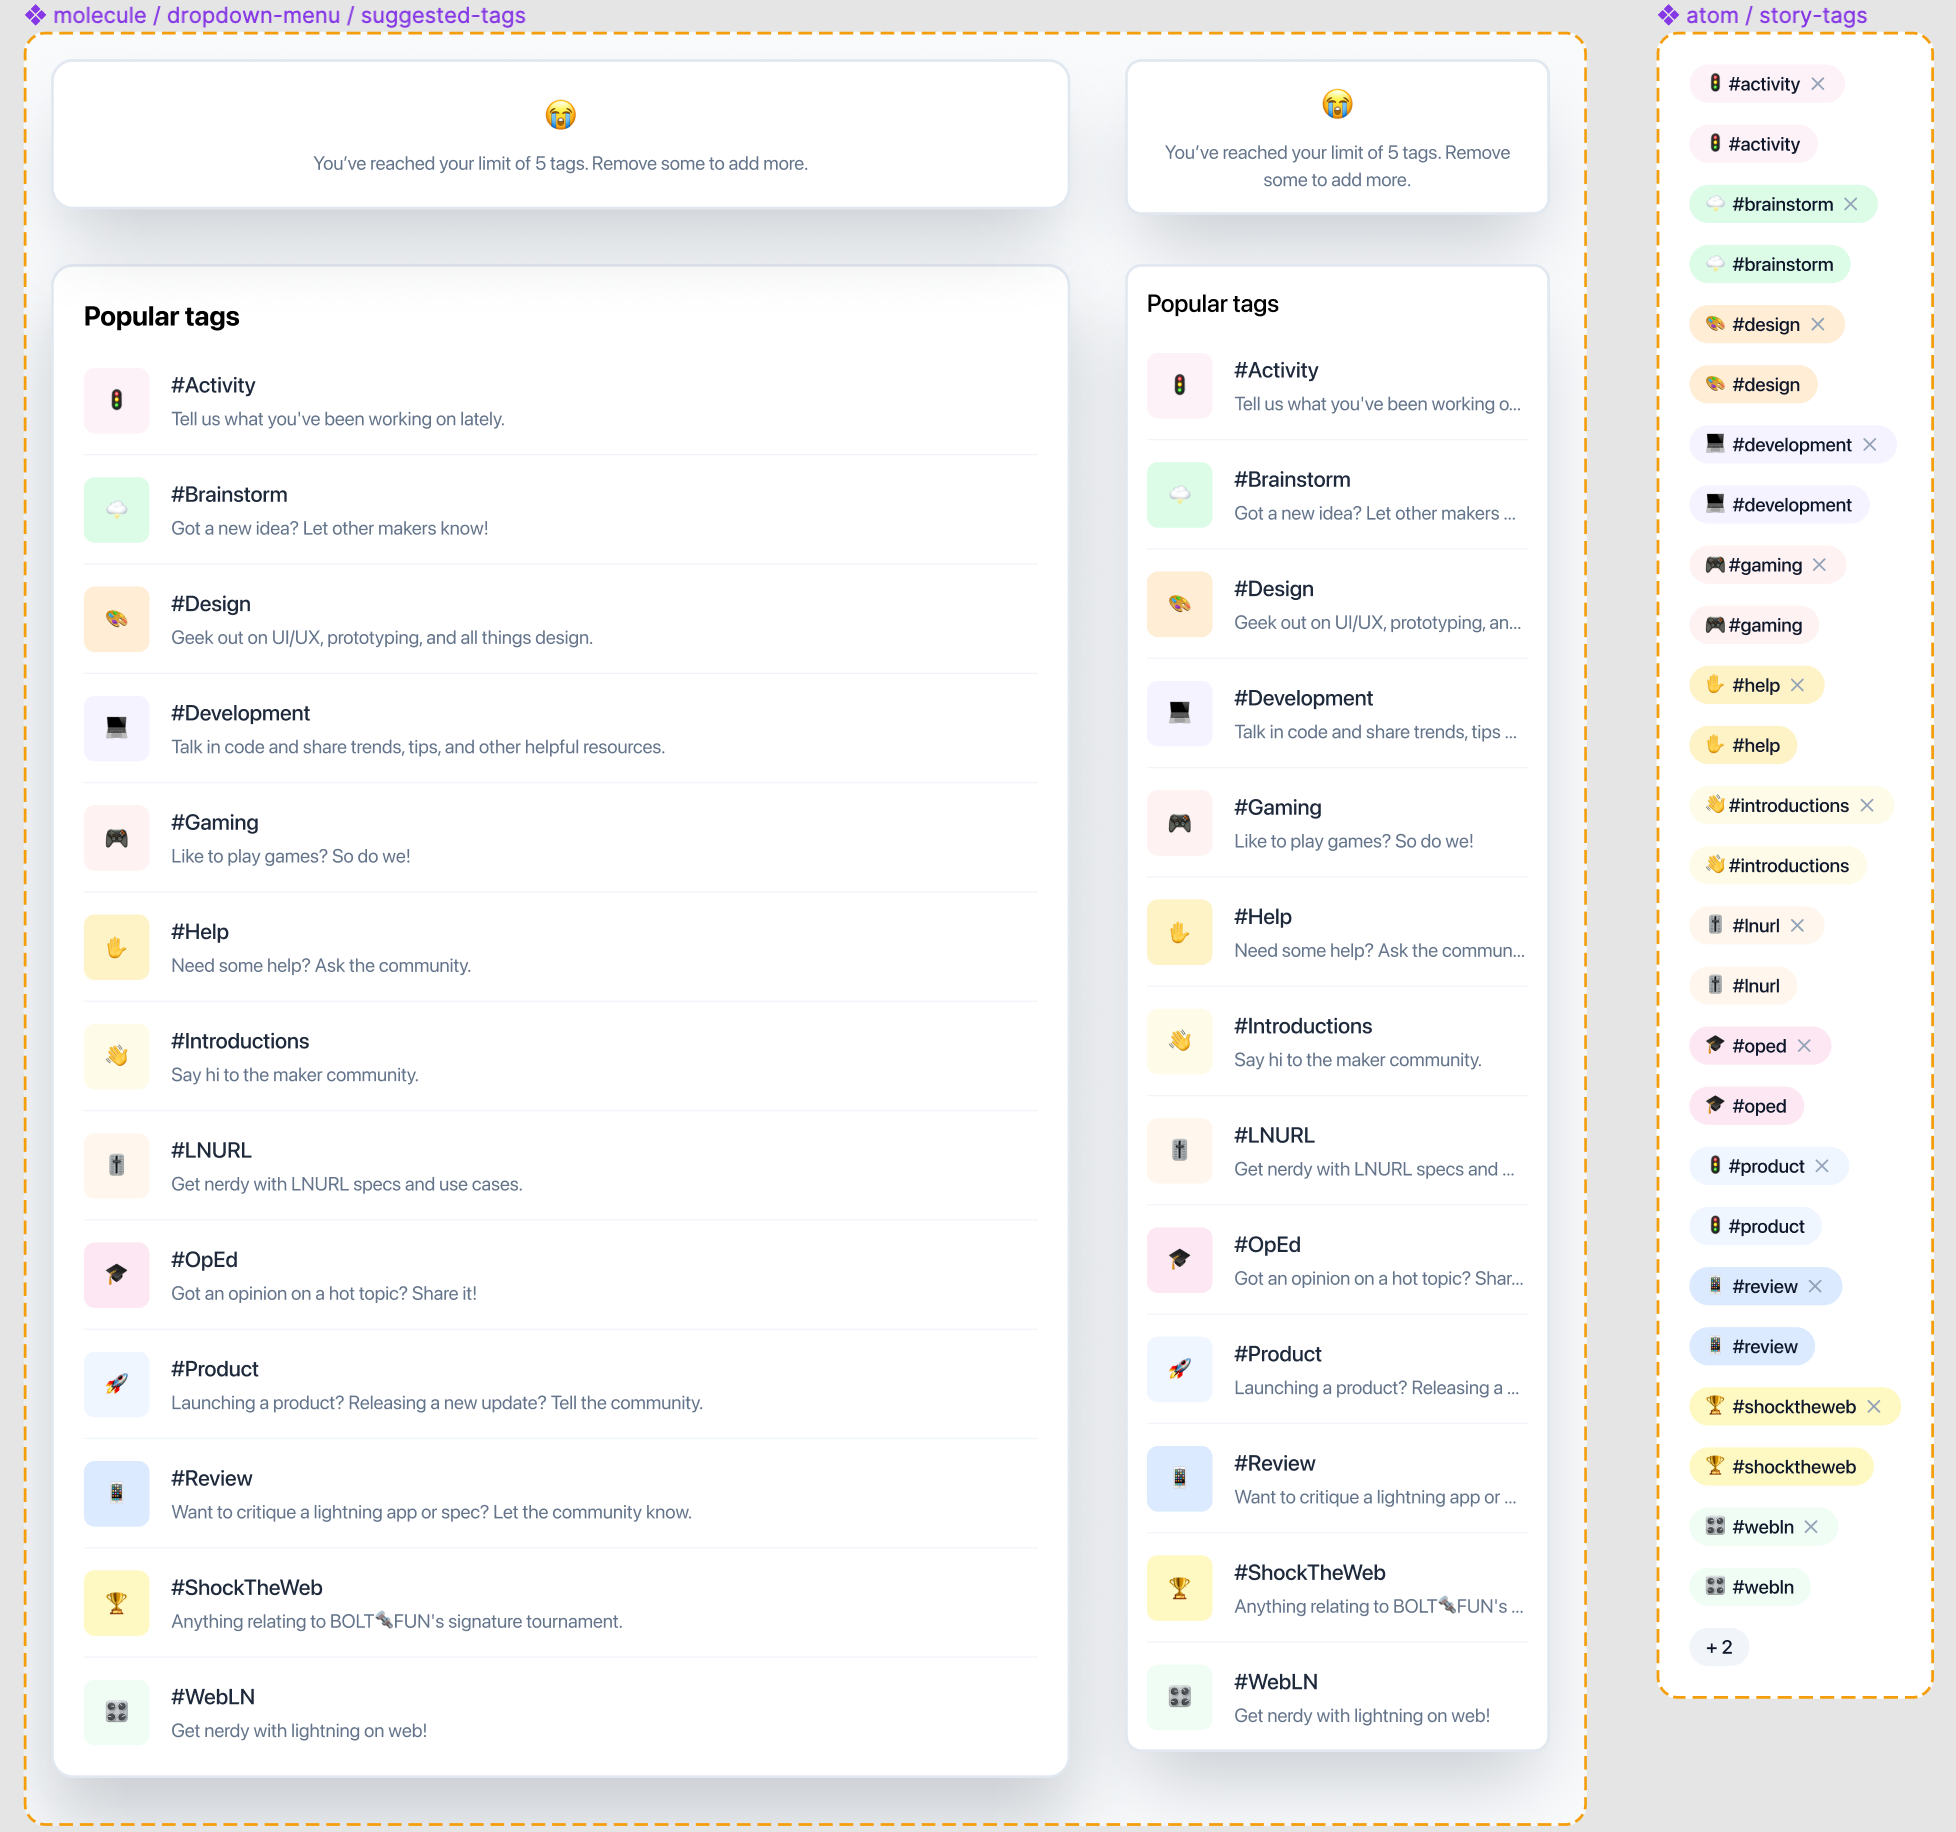Click the X on the #introductions tag chip

pyautogui.click(x=1867, y=806)
